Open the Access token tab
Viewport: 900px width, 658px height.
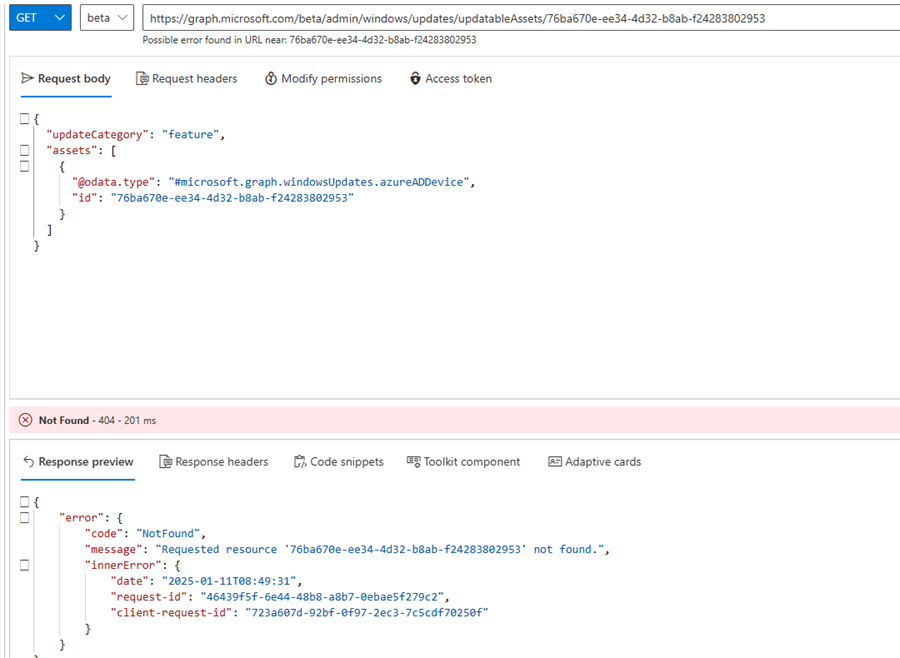click(x=451, y=79)
